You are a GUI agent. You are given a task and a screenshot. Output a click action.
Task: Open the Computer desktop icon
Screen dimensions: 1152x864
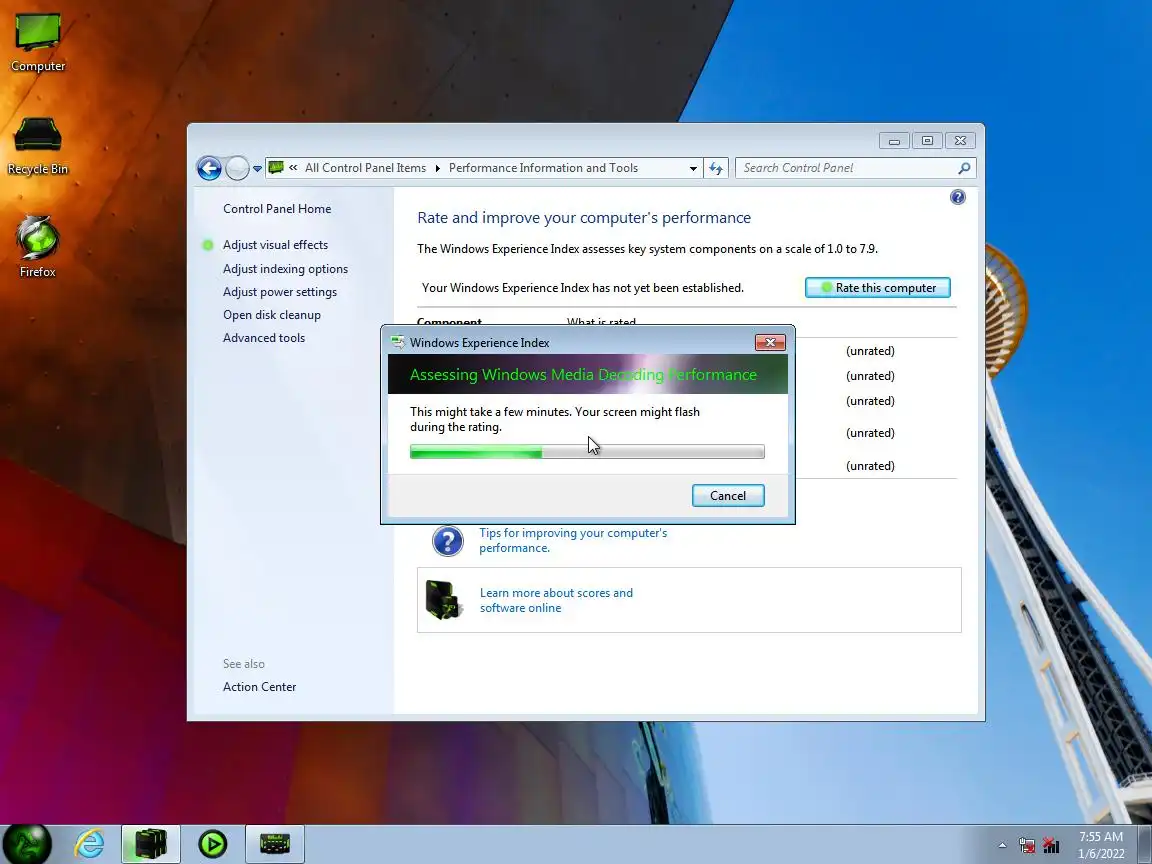pos(37,43)
